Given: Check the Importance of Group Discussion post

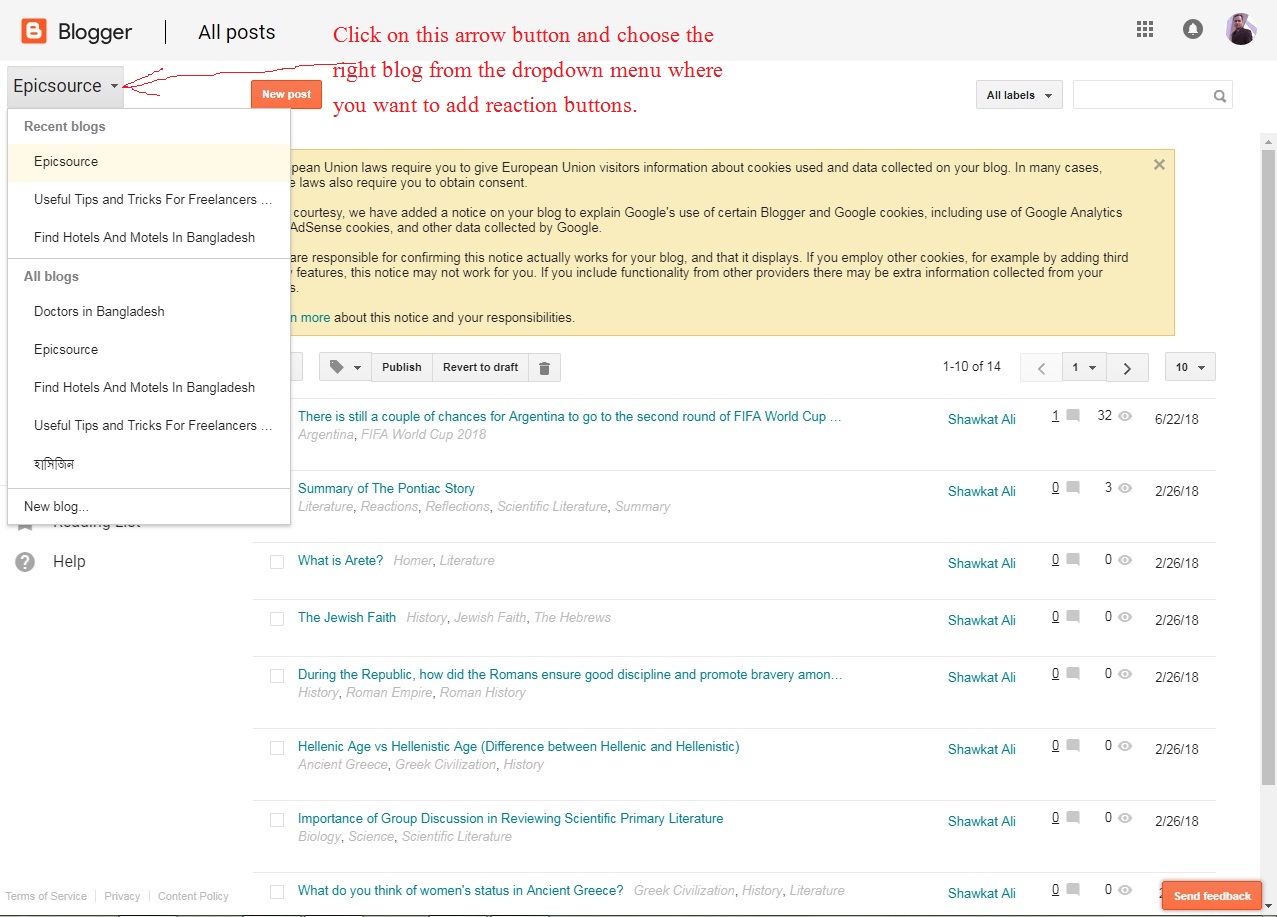Looking at the screenshot, I should pyautogui.click(x=277, y=820).
